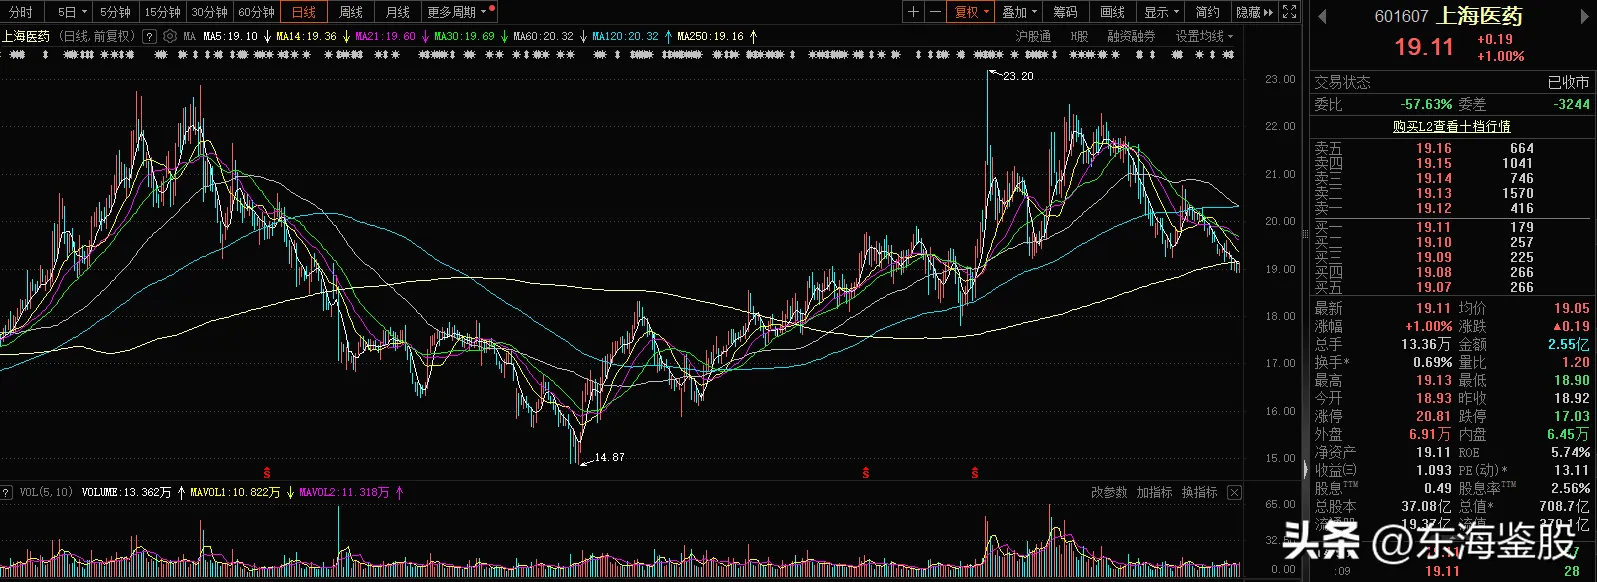Switch to the 周线 weekly tab
1597x582 pixels.
point(350,12)
